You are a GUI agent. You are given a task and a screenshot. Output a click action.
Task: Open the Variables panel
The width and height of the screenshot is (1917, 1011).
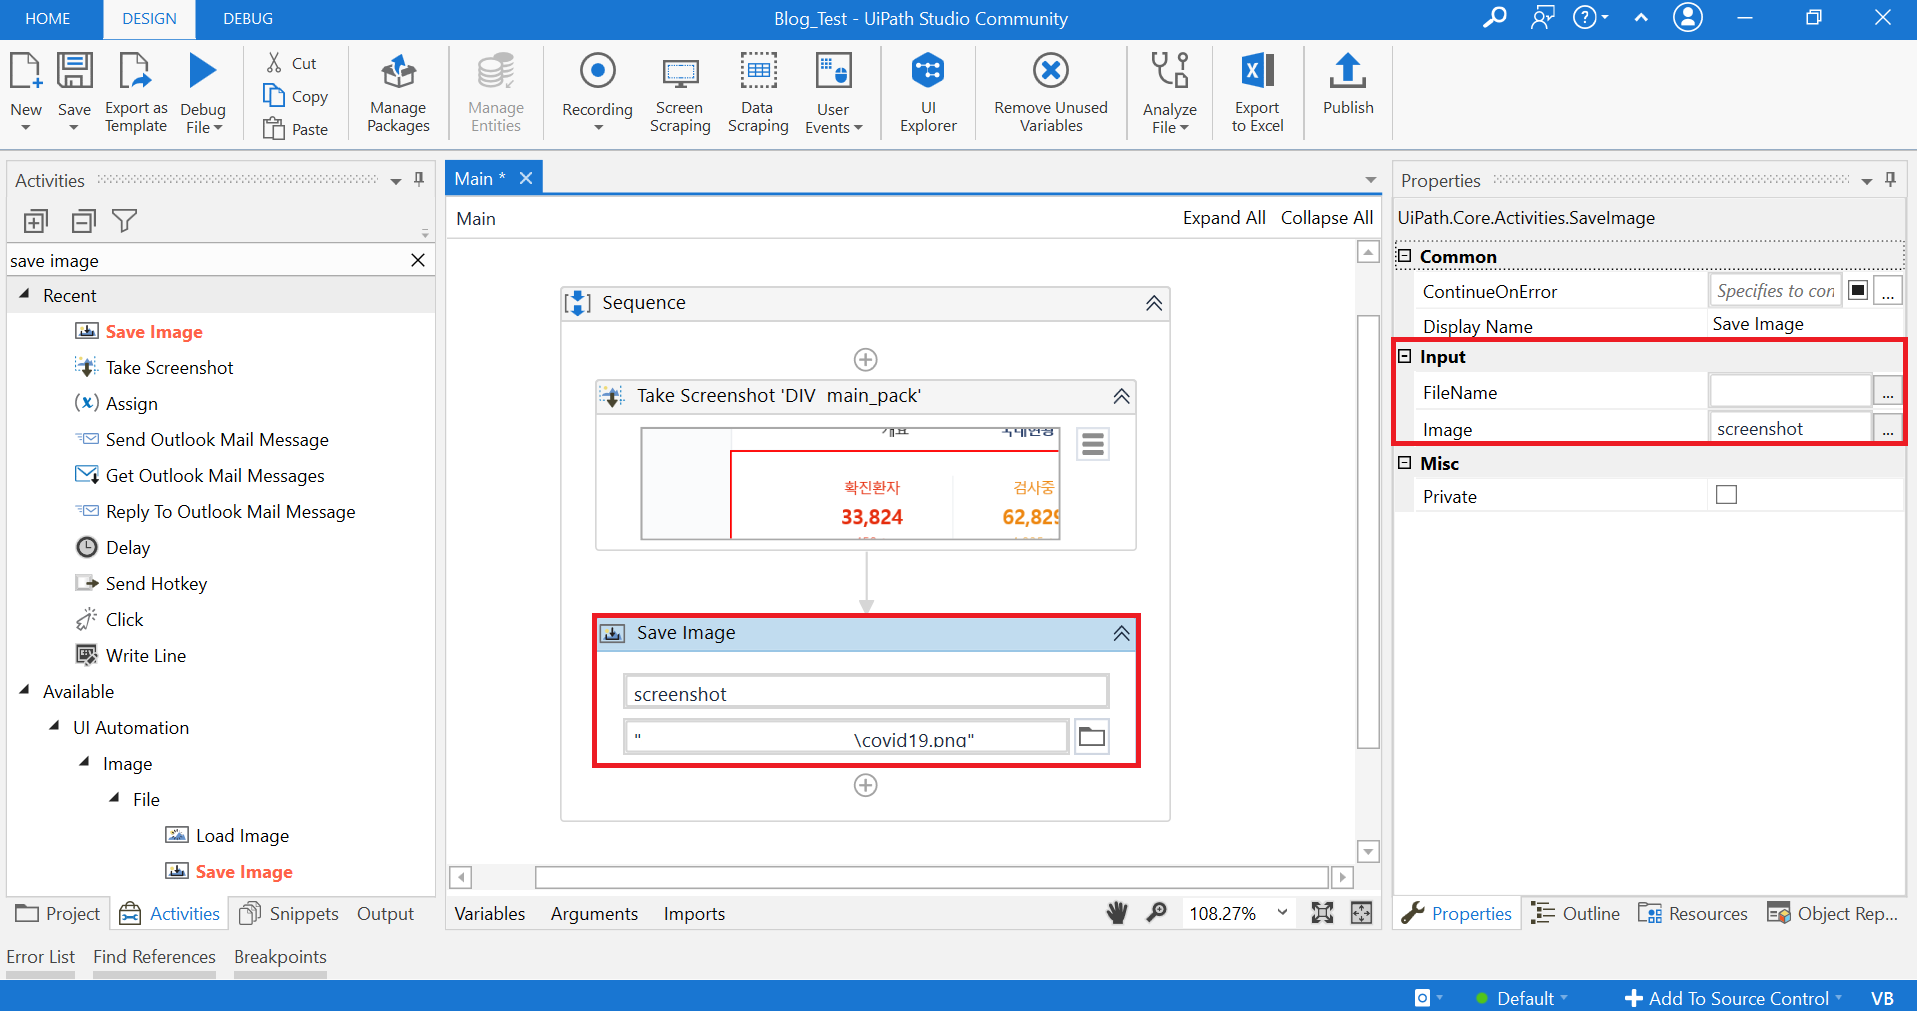click(490, 913)
